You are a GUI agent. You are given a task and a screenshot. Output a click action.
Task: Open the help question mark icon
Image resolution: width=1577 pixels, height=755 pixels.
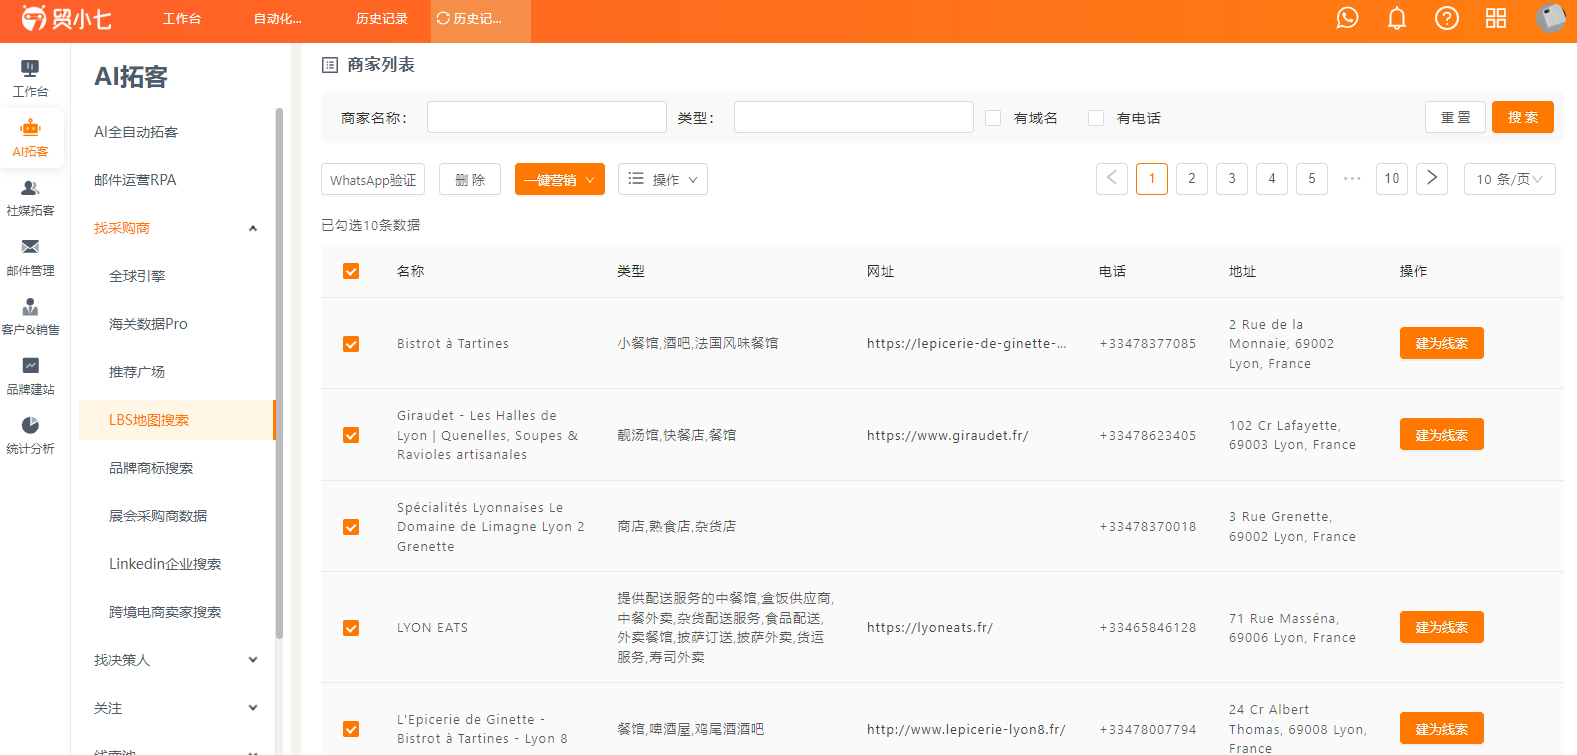click(x=1446, y=18)
